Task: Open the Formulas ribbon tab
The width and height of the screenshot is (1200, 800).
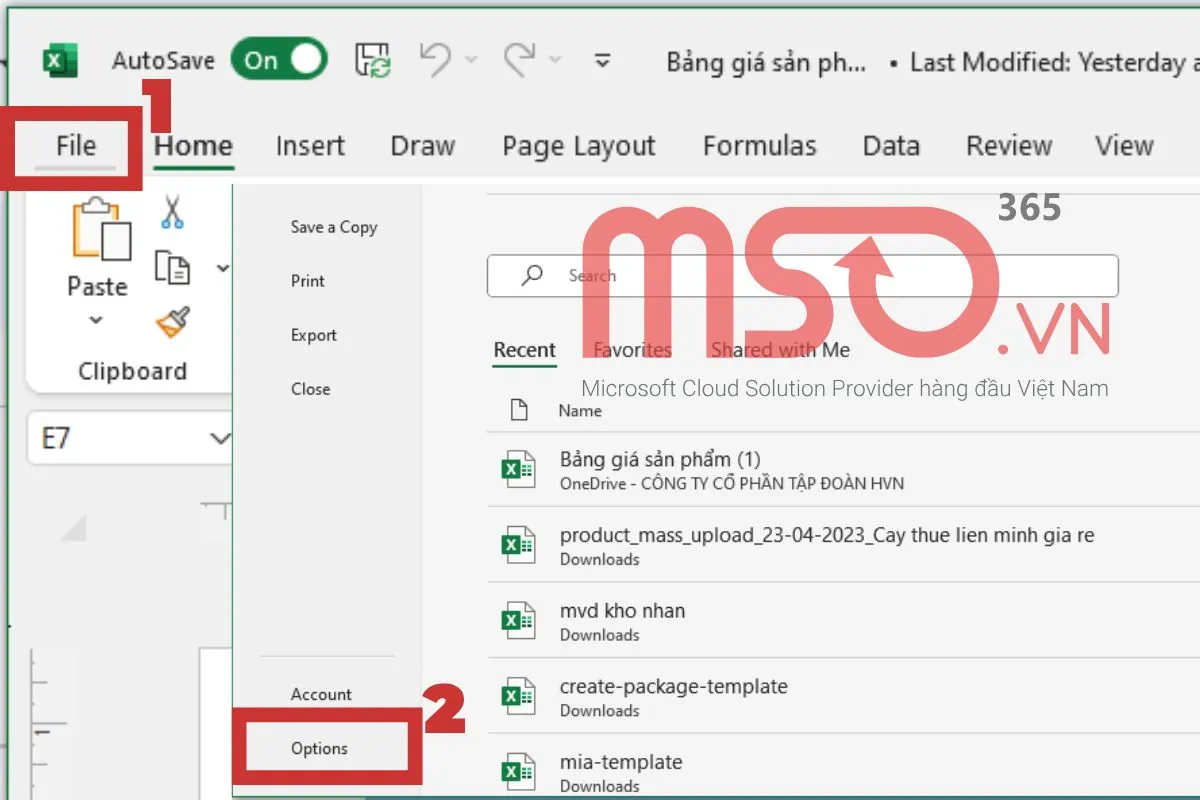Action: tap(759, 146)
